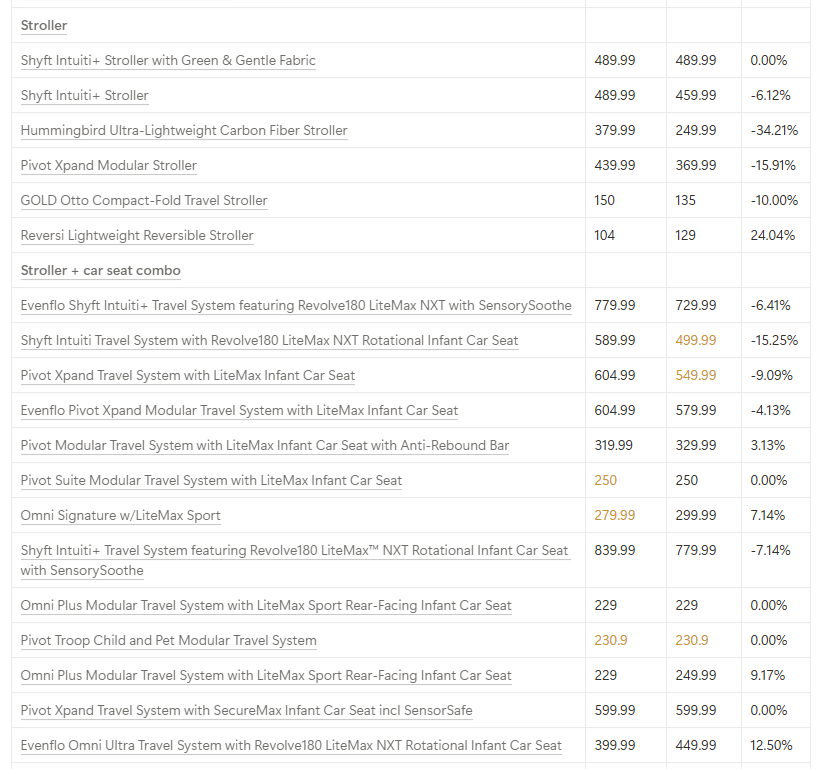Select the 329.99 price cell
Viewport: 816px width, 769px height.
point(696,445)
